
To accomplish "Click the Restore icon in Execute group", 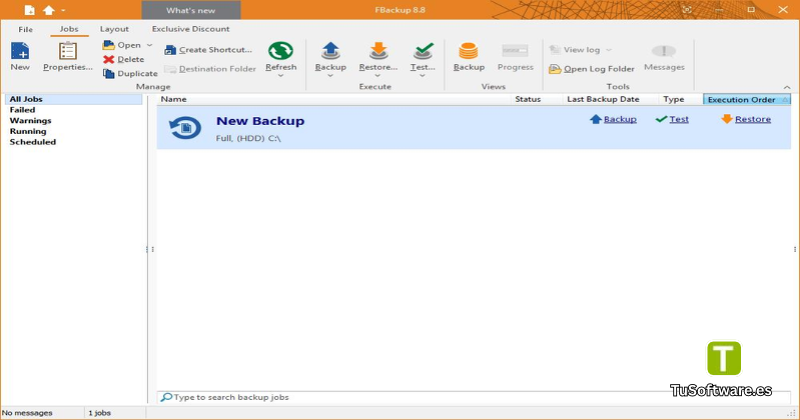I will tap(378, 51).
